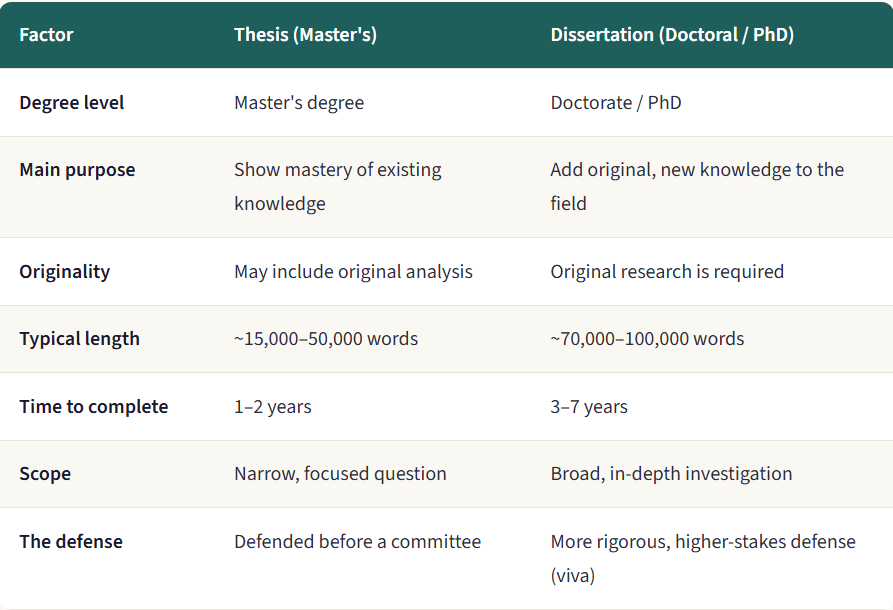Click the Doctorate / PhD cell
The height and width of the screenshot is (610, 893).
click(x=616, y=103)
